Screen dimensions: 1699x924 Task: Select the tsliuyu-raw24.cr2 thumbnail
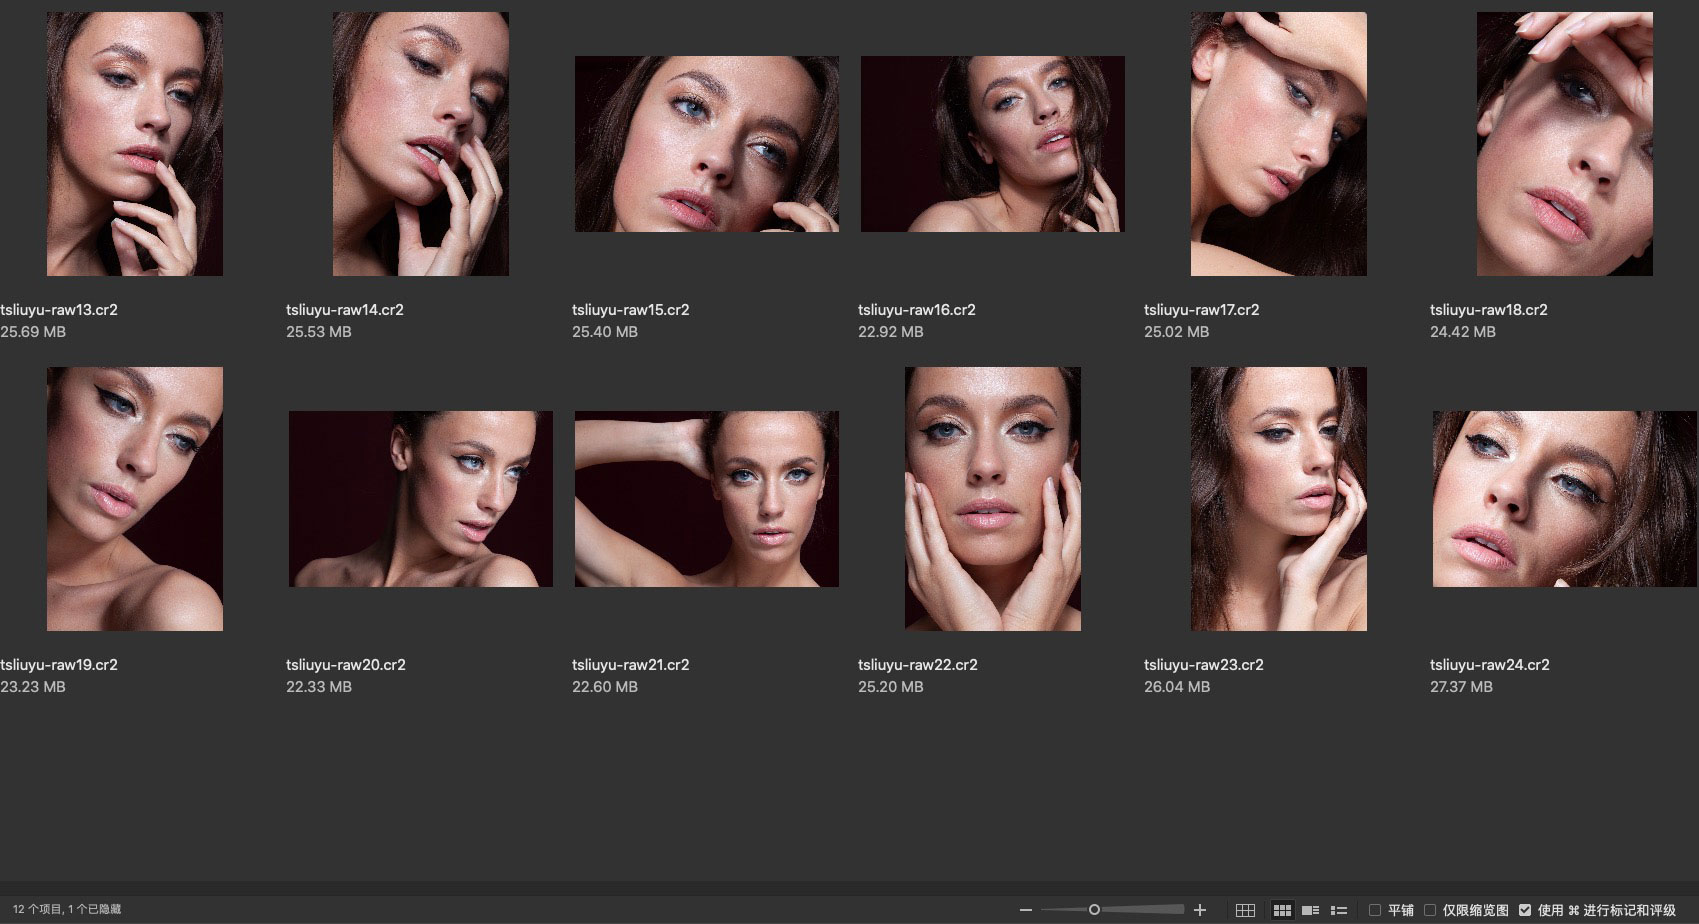(1564, 498)
